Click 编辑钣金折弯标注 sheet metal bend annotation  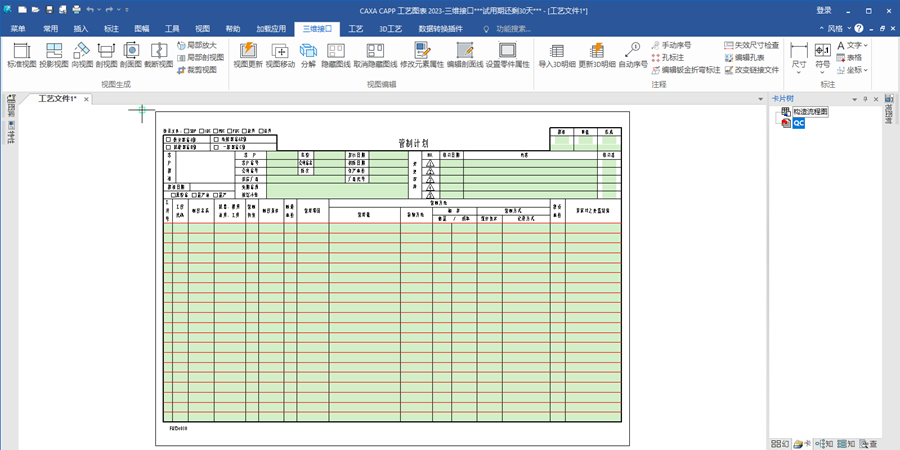coord(686,70)
